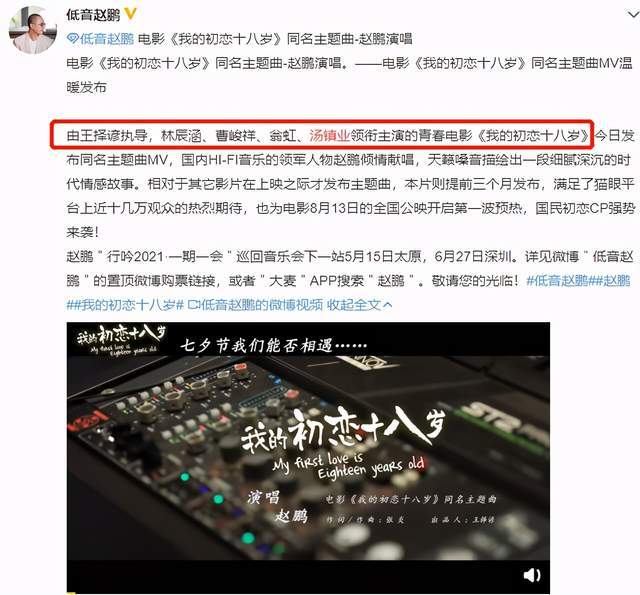The width and height of the screenshot is (640, 595).
Task: Click the collapse arrow after 收起全文
Action: [388, 305]
